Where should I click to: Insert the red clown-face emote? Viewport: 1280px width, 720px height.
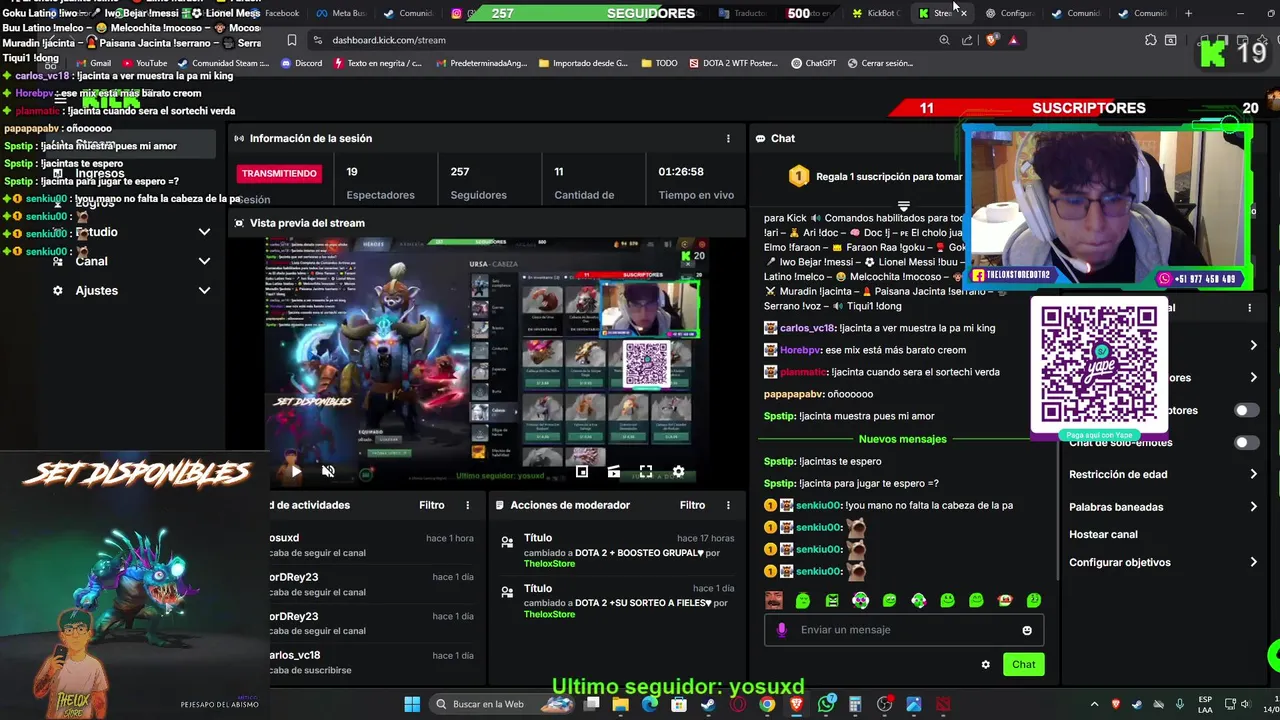(1005, 600)
